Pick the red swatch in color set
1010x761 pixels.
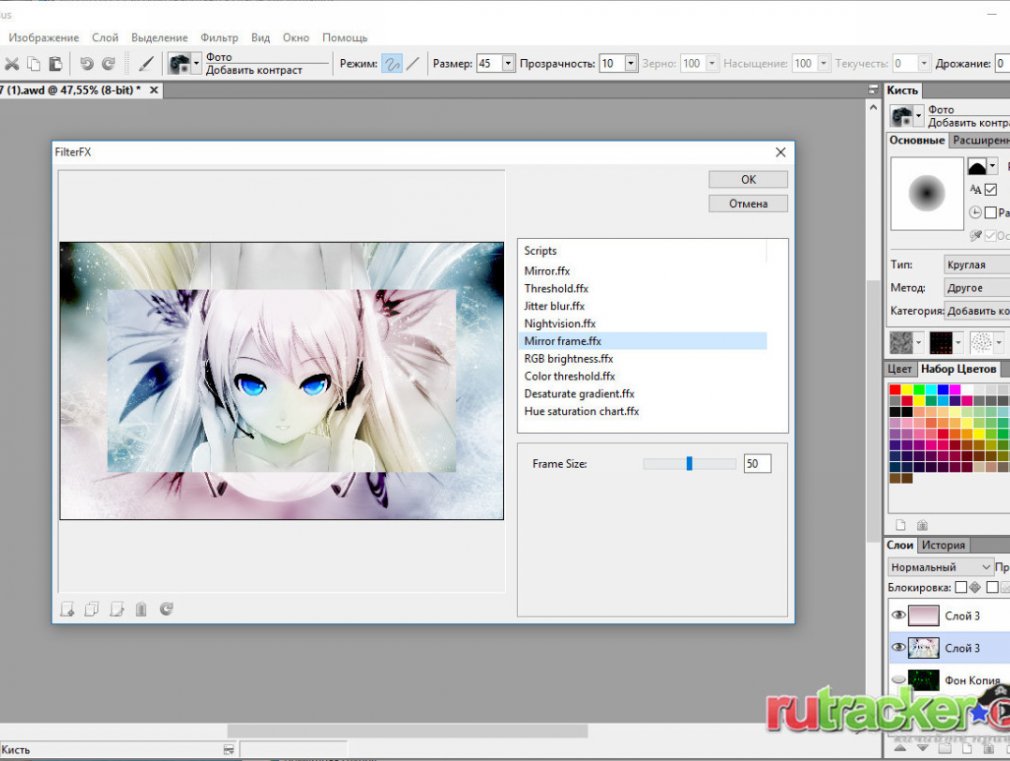click(895, 389)
